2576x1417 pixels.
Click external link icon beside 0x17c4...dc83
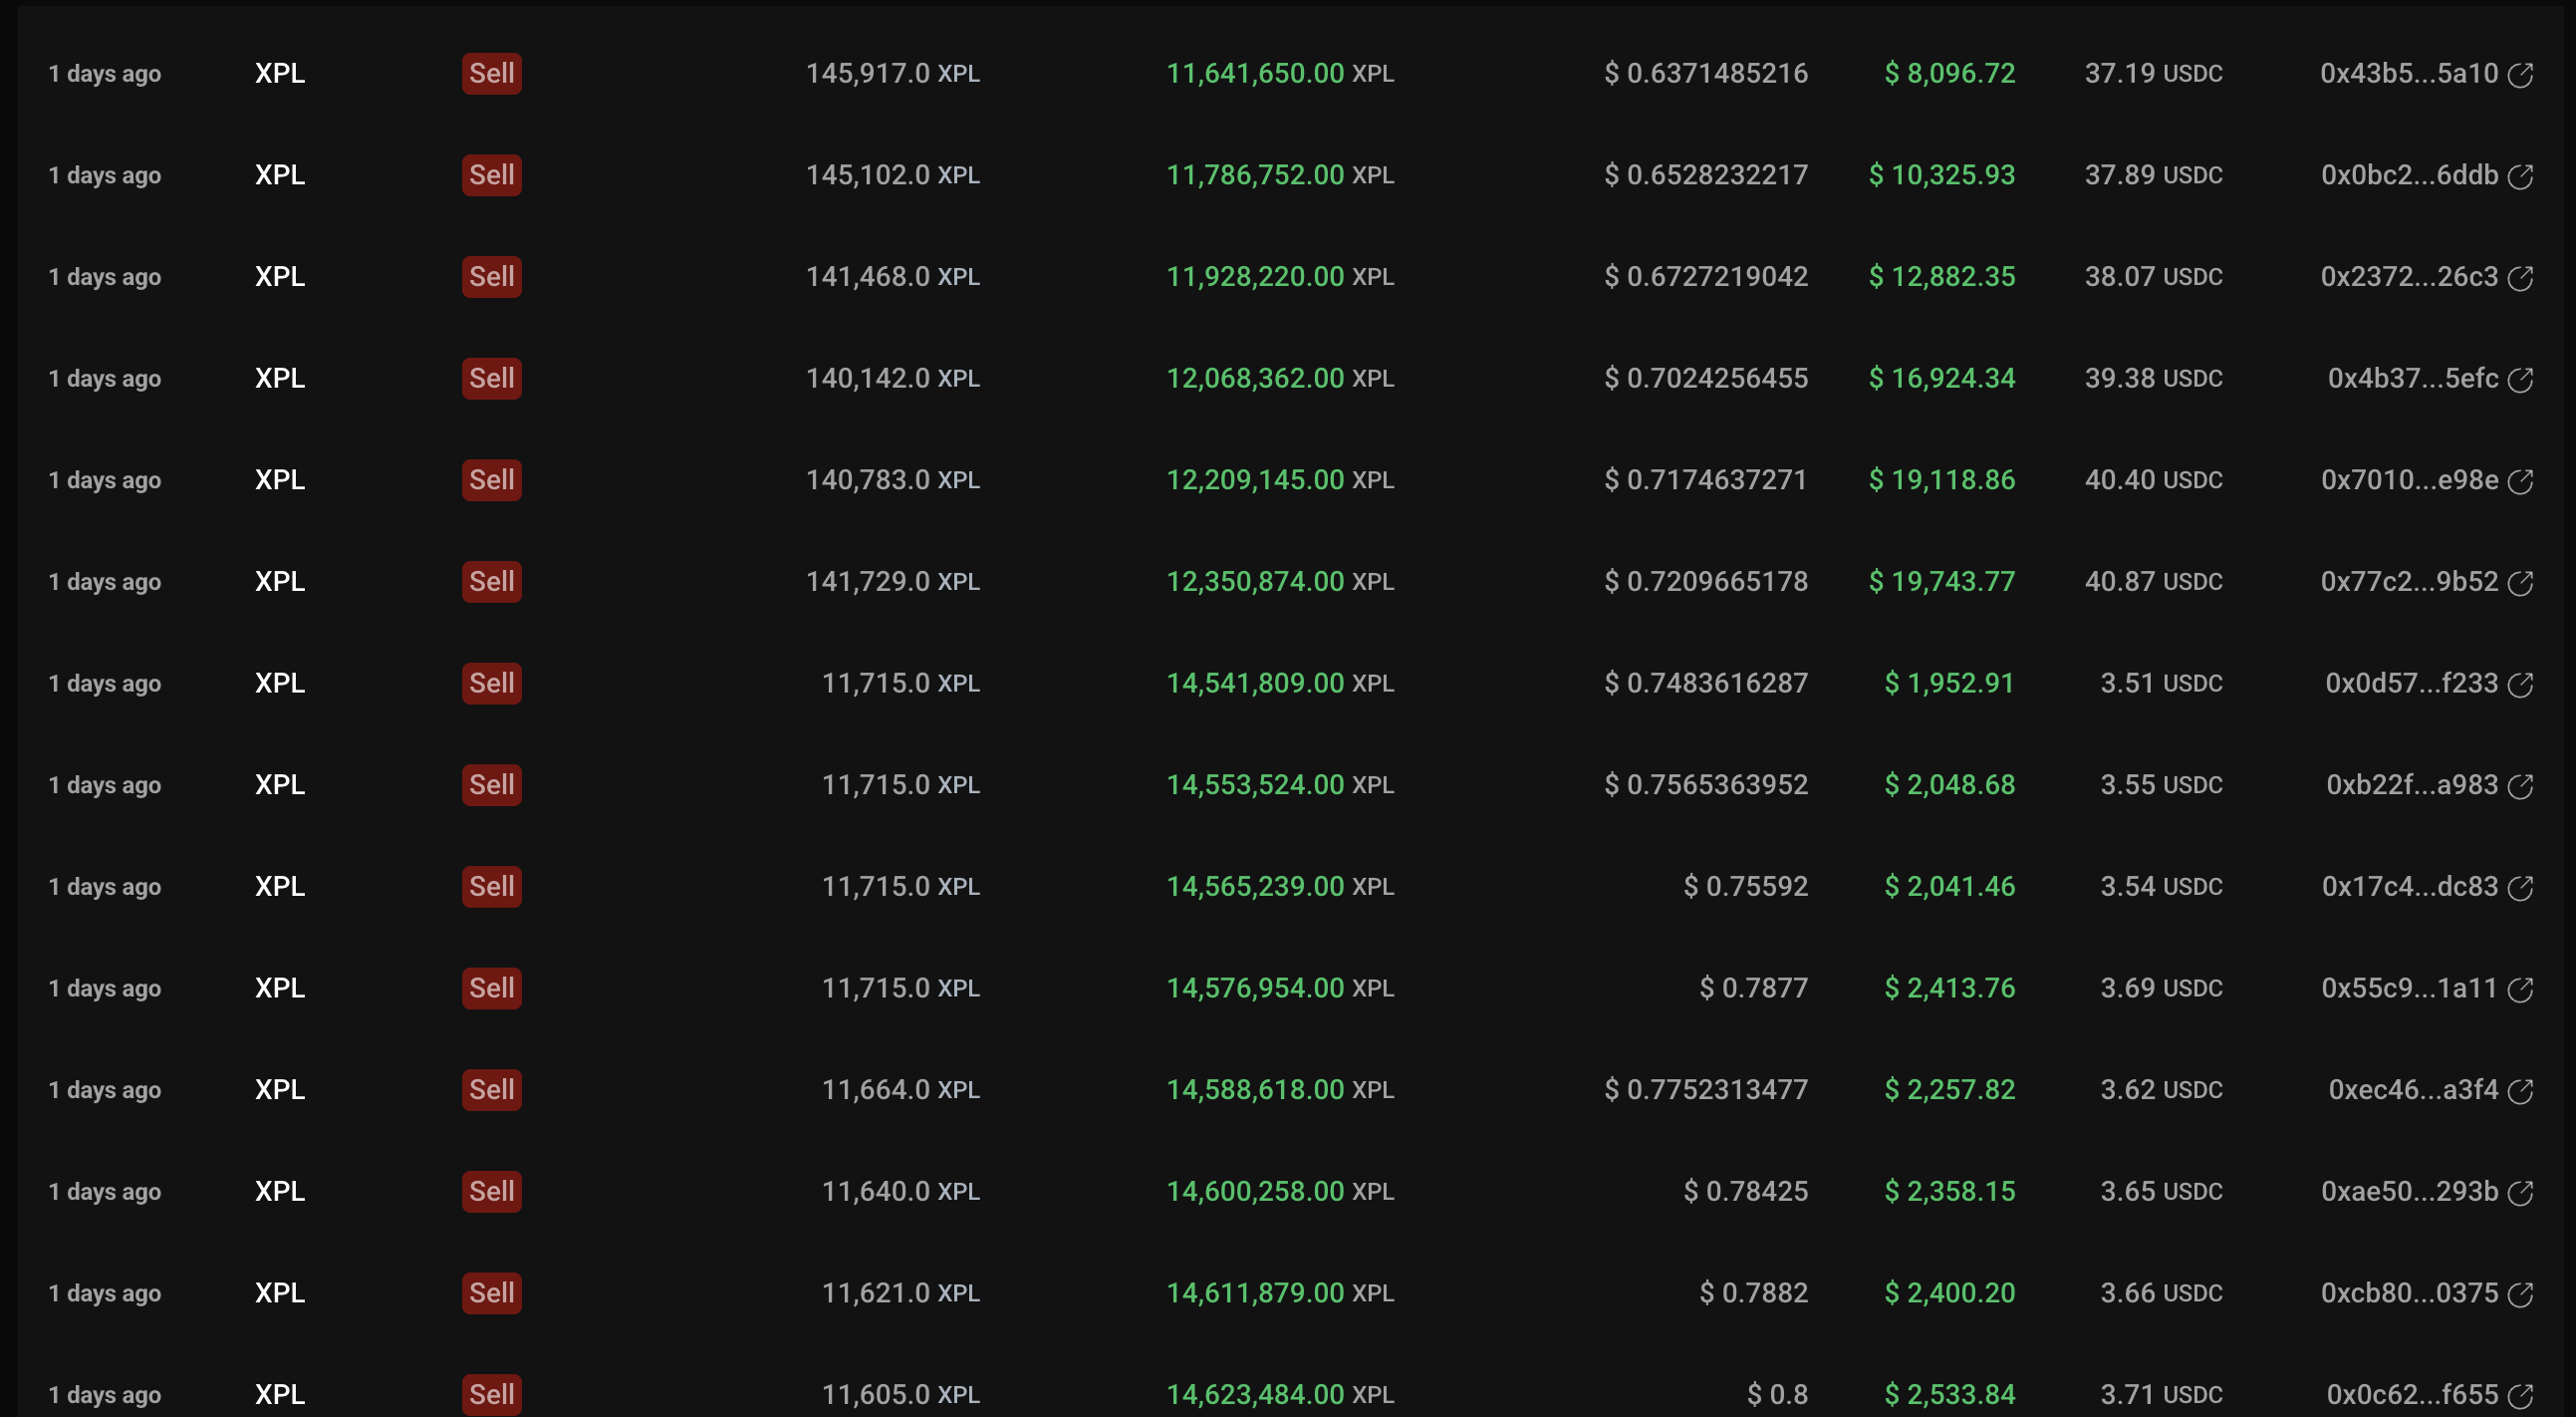point(2520,888)
